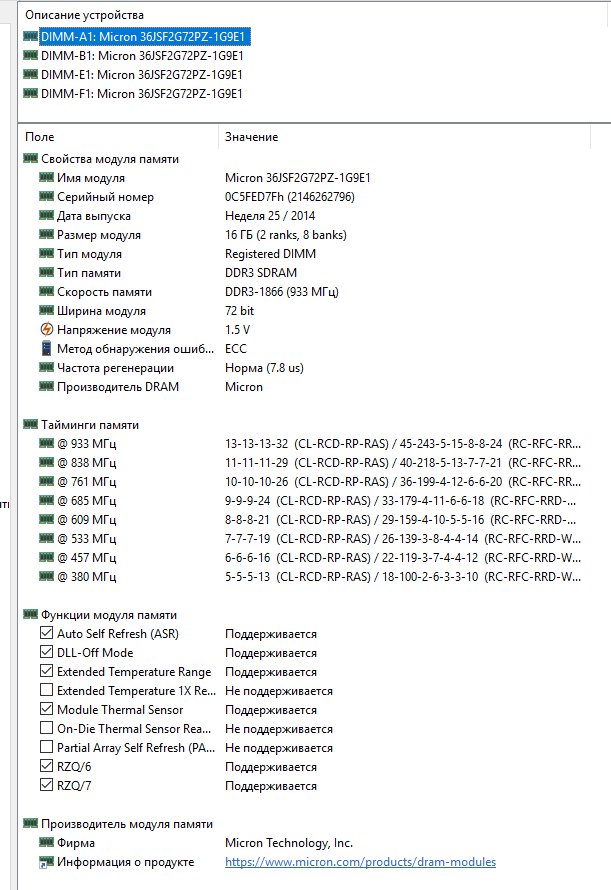Click the @ 685 МГц timing icon

click(x=47, y=501)
